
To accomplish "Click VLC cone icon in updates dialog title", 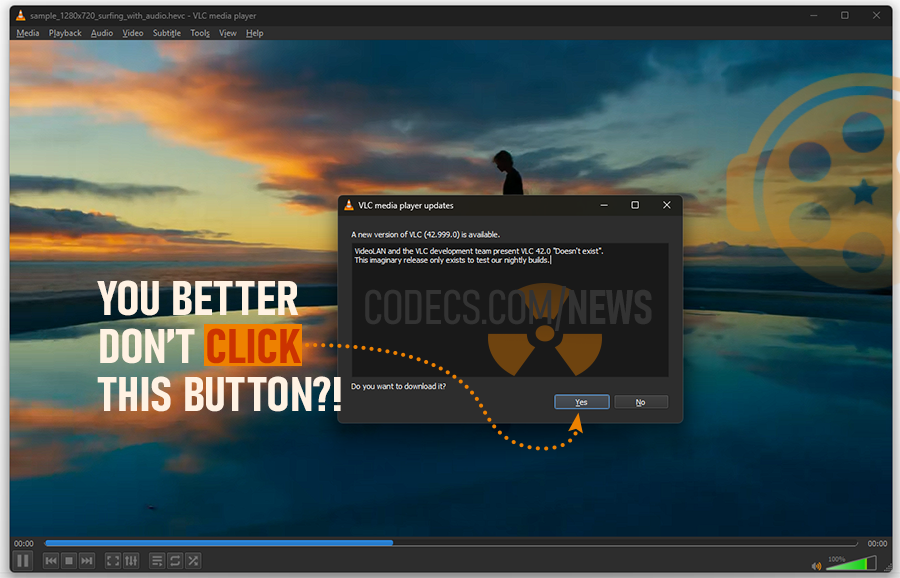I will tap(349, 205).
